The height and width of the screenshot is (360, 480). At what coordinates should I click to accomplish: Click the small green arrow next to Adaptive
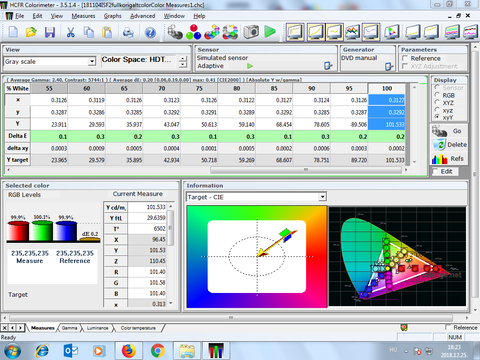coord(250,66)
